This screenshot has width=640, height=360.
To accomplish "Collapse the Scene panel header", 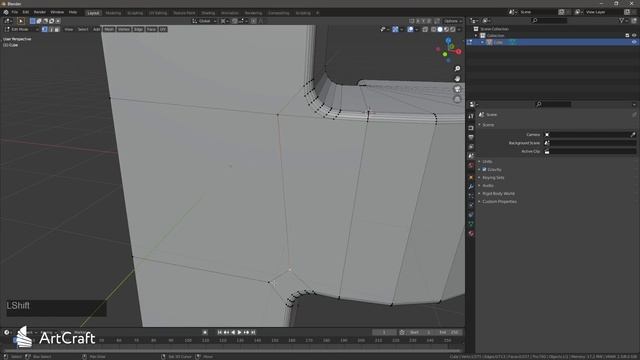I will [488, 125].
